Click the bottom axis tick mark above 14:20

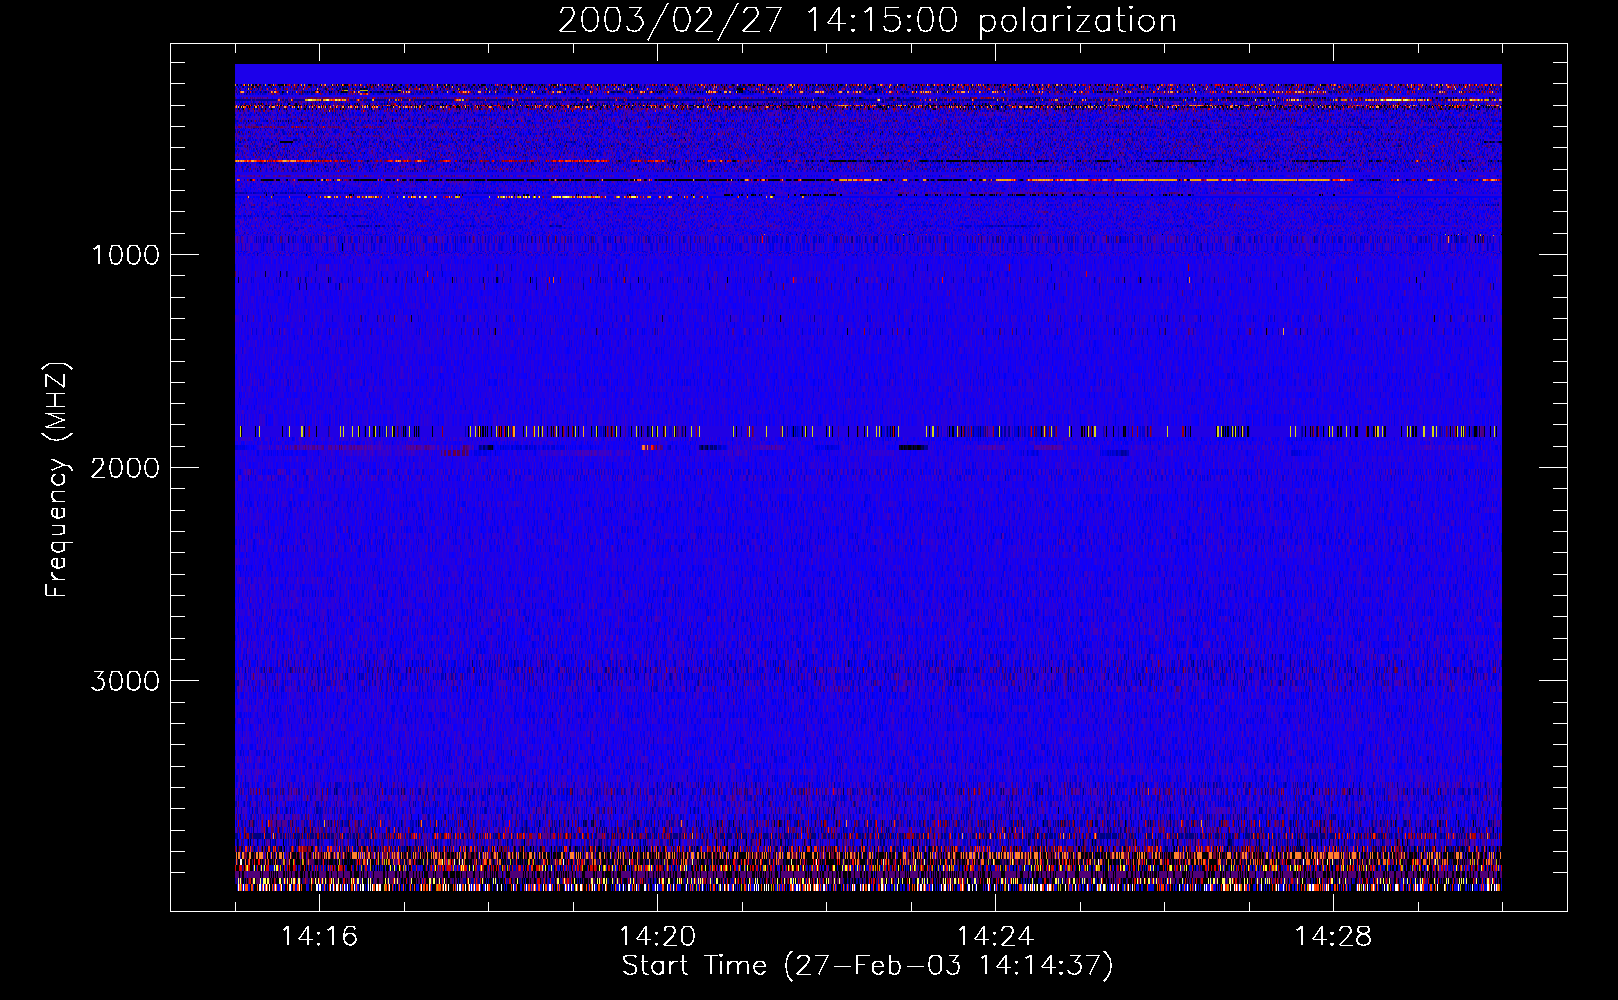(x=657, y=898)
